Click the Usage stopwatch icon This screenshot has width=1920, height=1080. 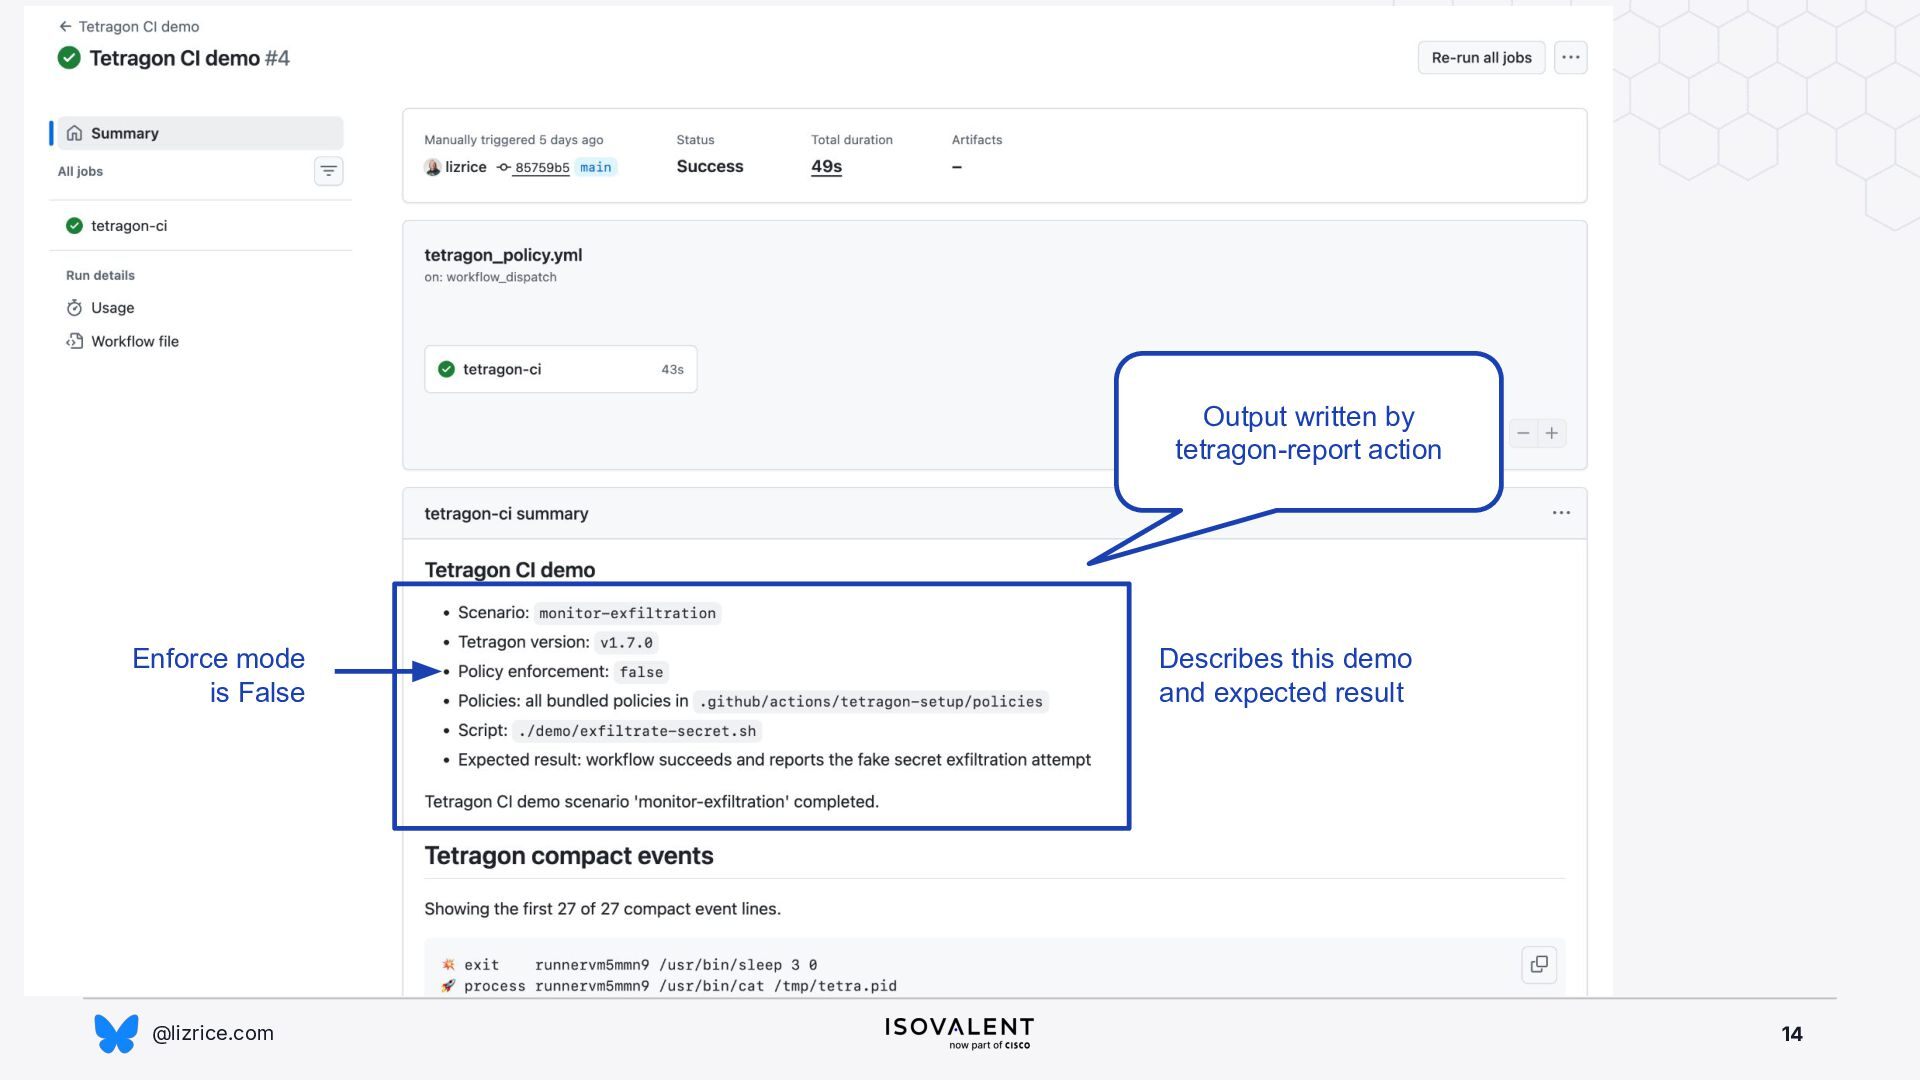[x=74, y=308]
